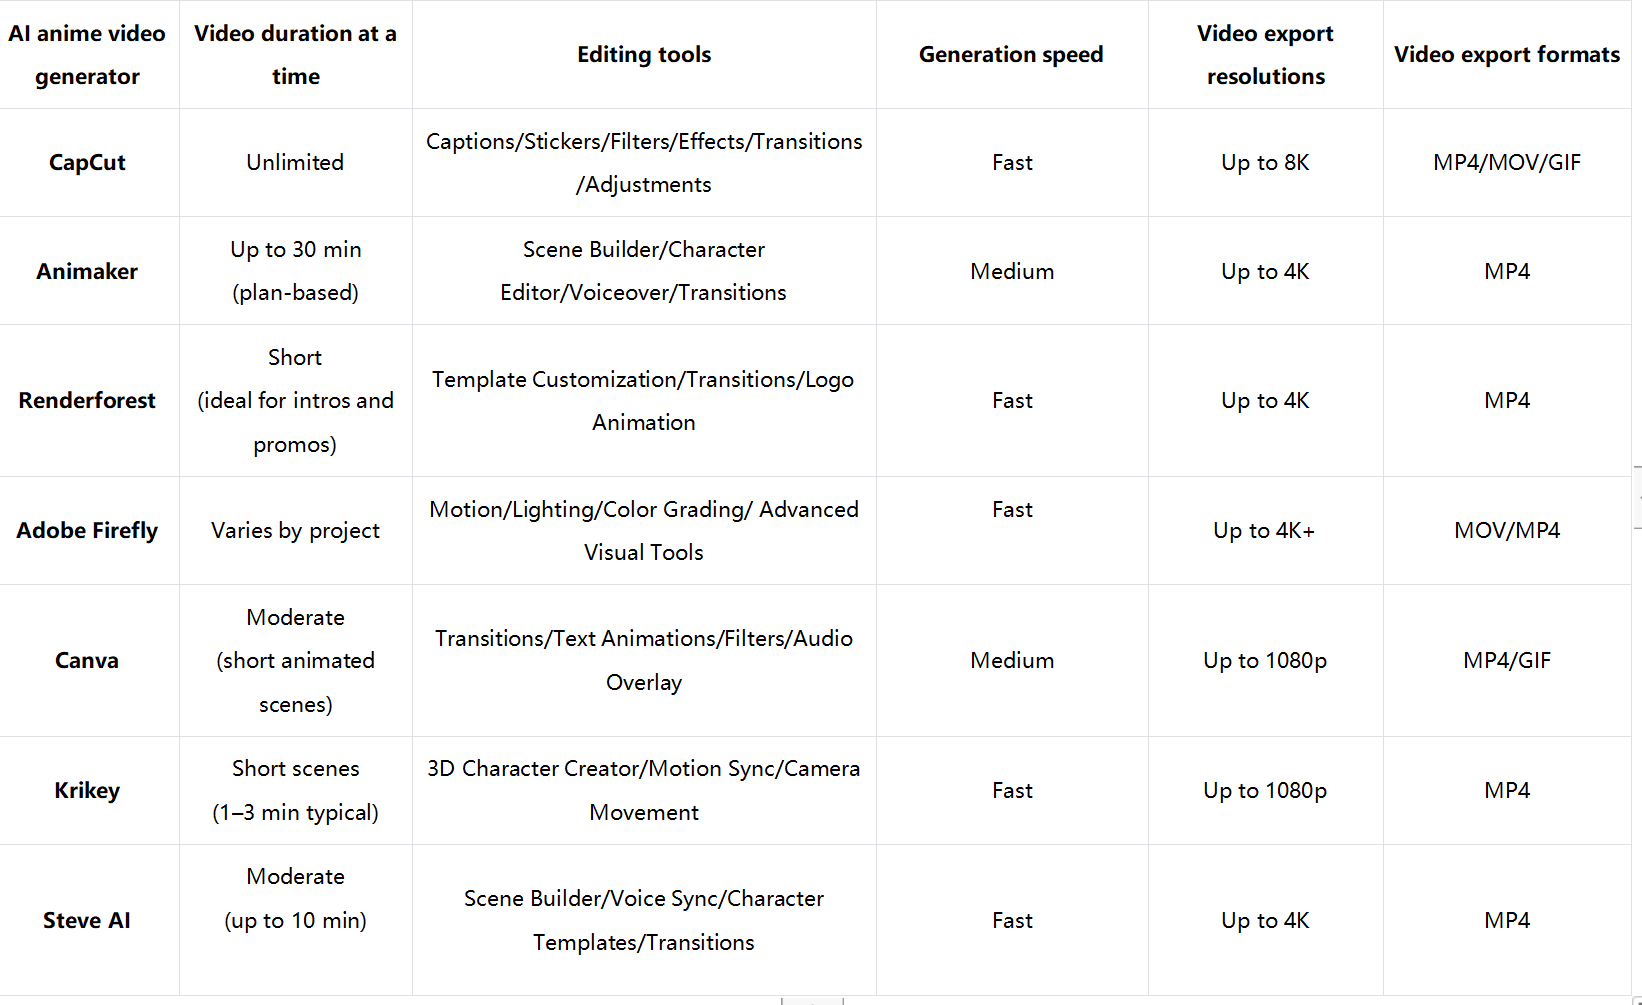The width and height of the screenshot is (1642, 1005).
Task: Select the Video export resolutions header
Action: click(x=1265, y=55)
